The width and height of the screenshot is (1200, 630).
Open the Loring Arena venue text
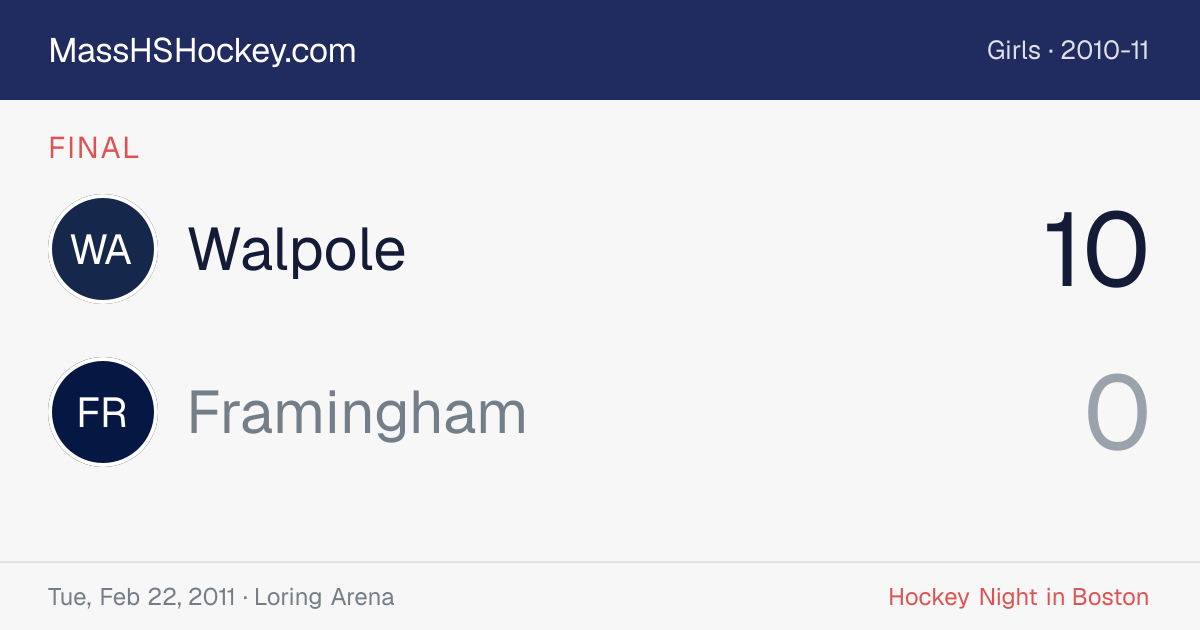pyautogui.click(x=324, y=598)
